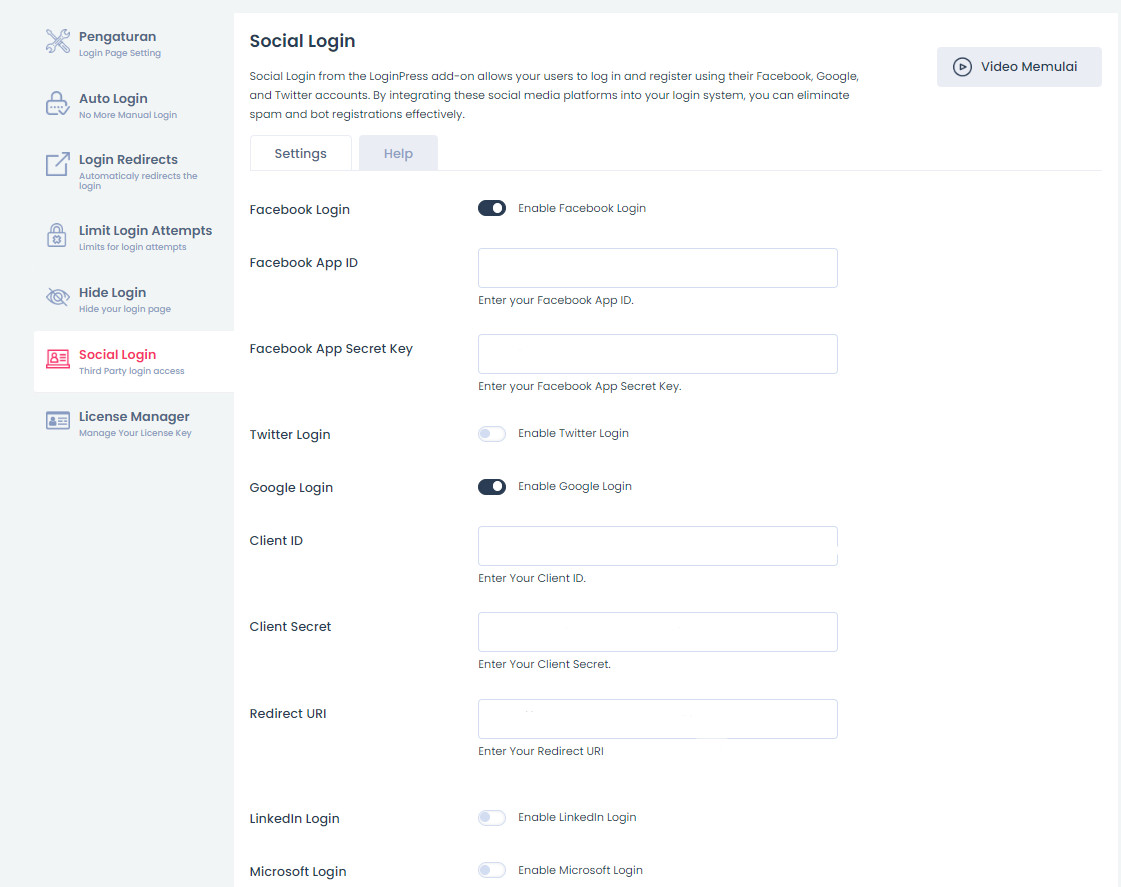The height and width of the screenshot is (887, 1121).
Task: Focus the Client Secret text field
Action: (657, 632)
